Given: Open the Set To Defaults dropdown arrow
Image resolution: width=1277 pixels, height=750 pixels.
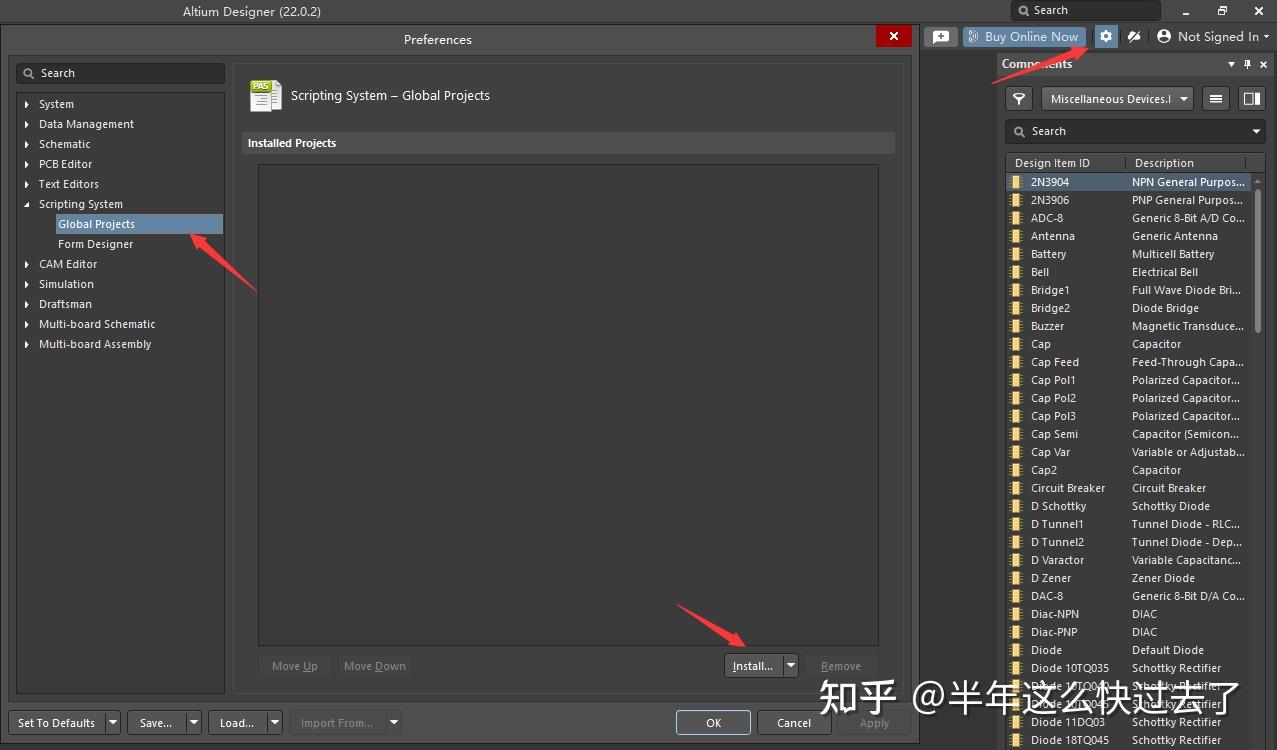Looking at the screenshot, I should tap(112, 722).
